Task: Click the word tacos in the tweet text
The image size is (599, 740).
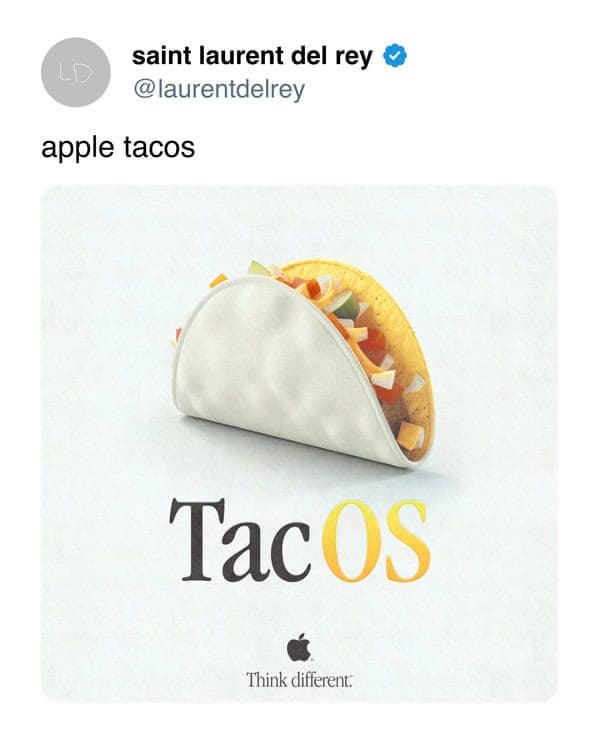Action: 159,147
